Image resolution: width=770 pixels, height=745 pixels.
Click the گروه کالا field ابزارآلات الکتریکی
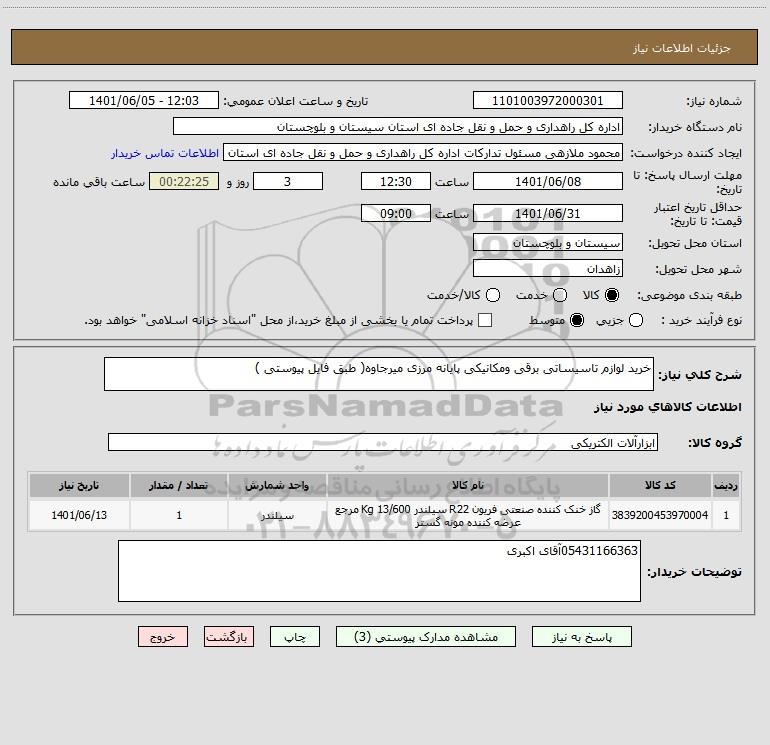pos(383,442)
